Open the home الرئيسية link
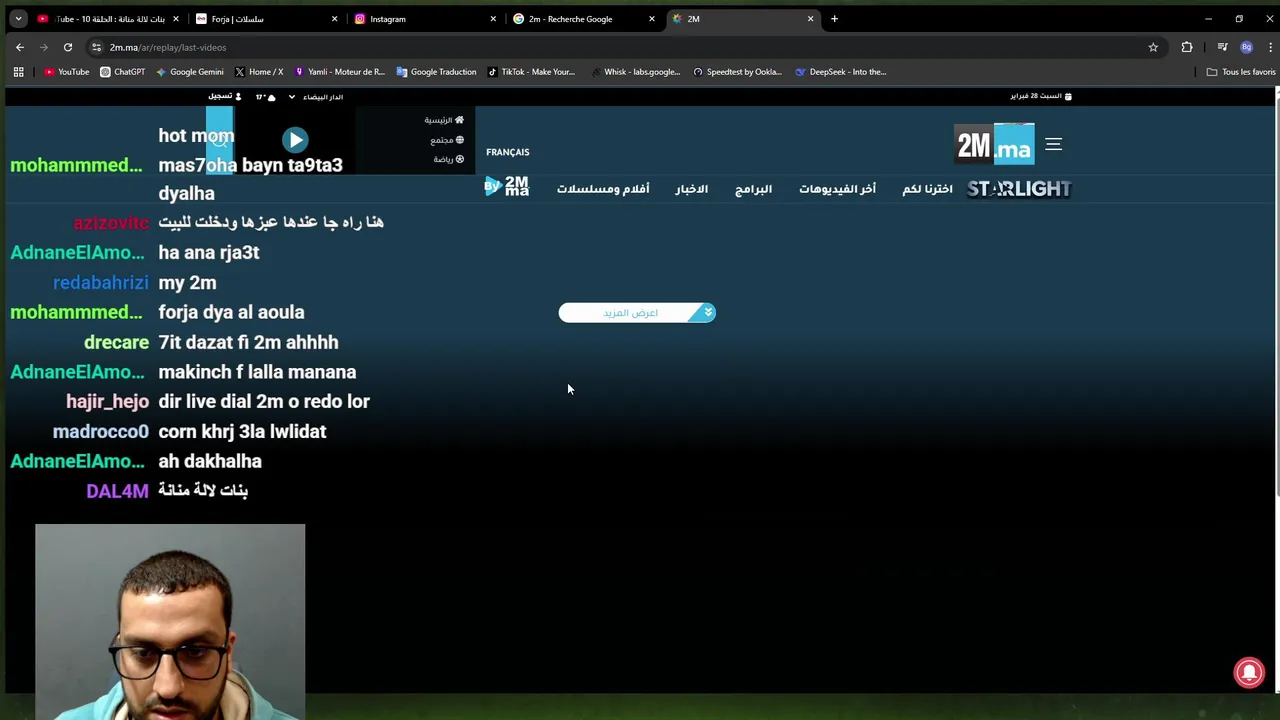The width and height of the screenshot is (1280, 720). tap(444, 120)
